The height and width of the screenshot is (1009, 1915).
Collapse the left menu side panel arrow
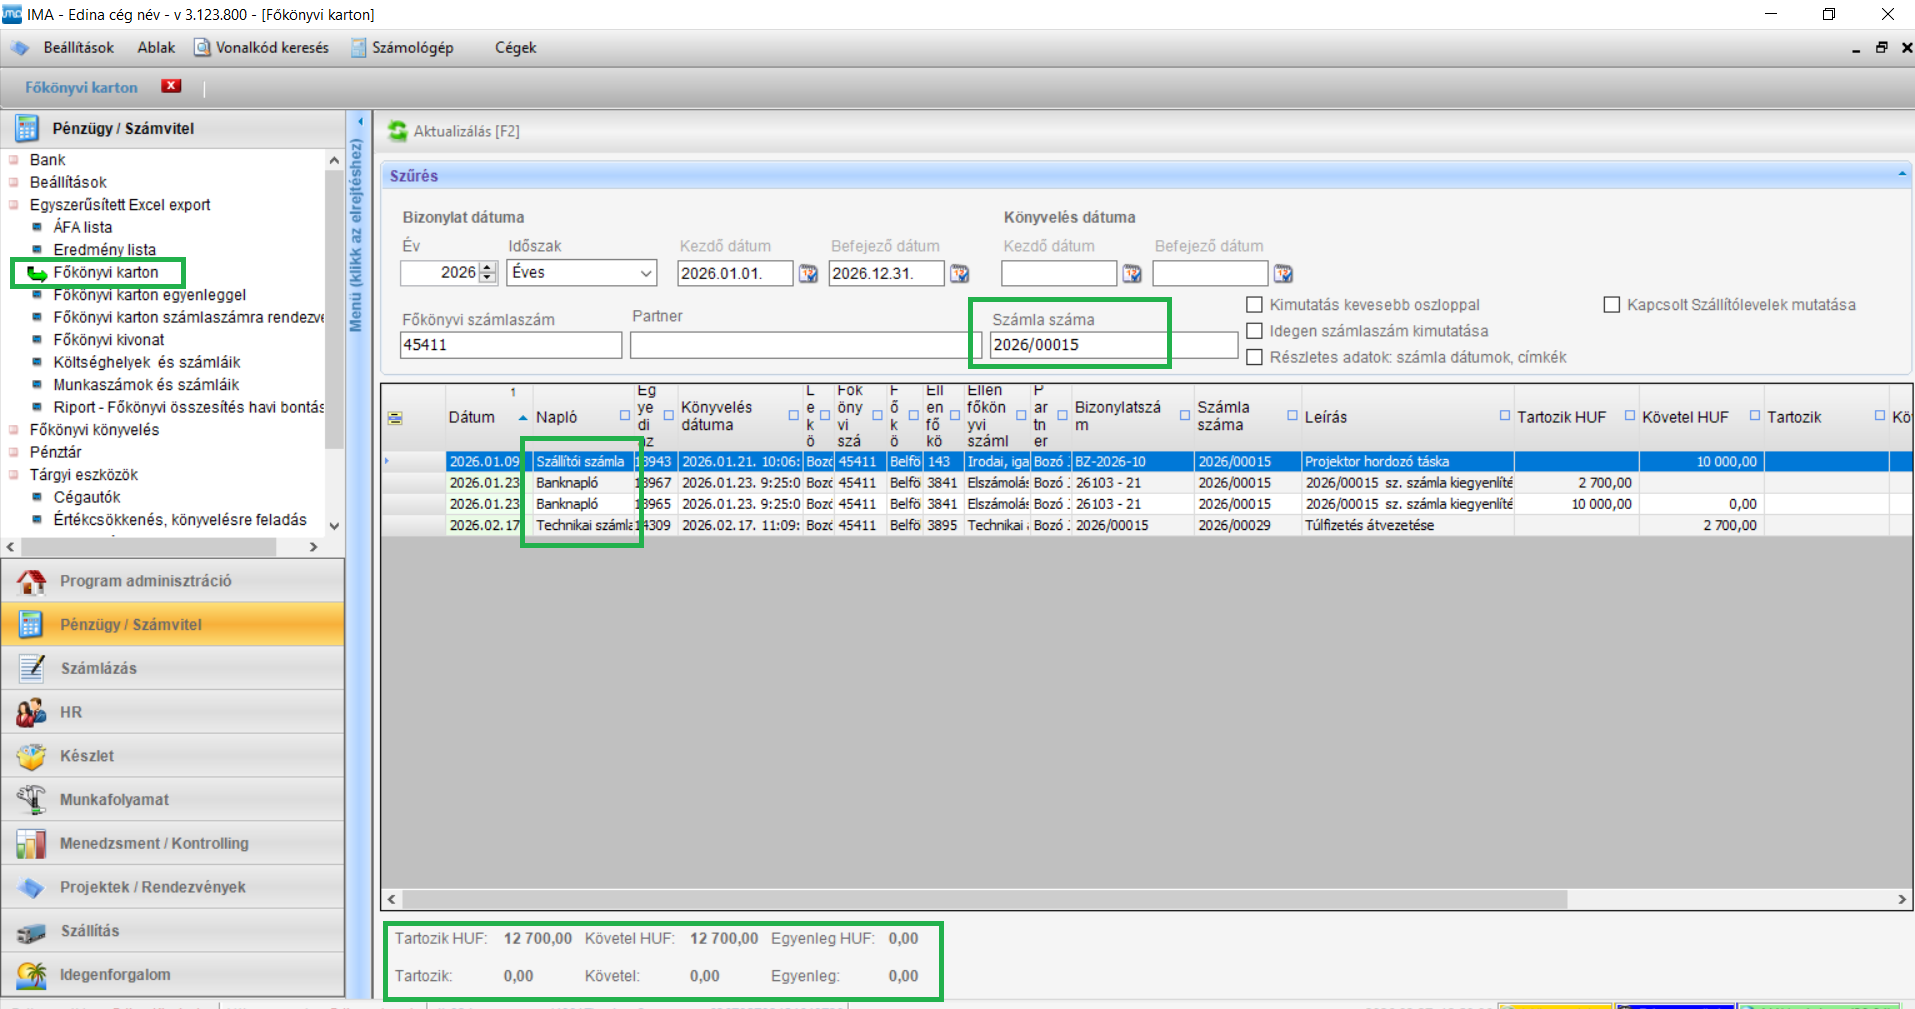click(360, 122)
